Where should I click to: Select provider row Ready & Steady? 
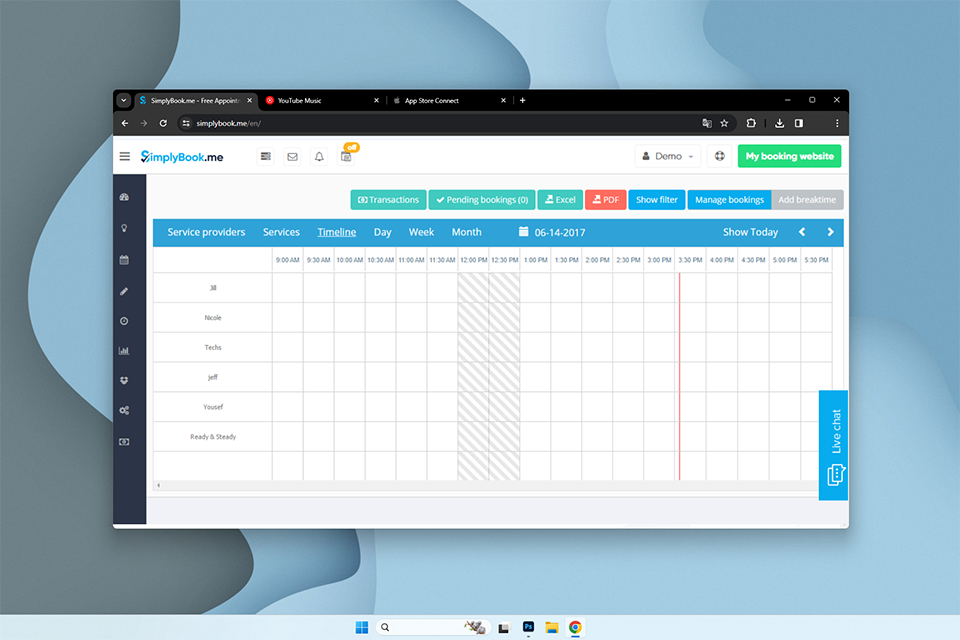(212, 437)
